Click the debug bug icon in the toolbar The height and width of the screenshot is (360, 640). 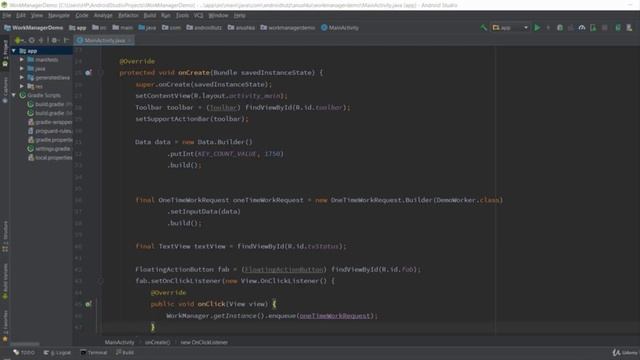tap(560, 28)
